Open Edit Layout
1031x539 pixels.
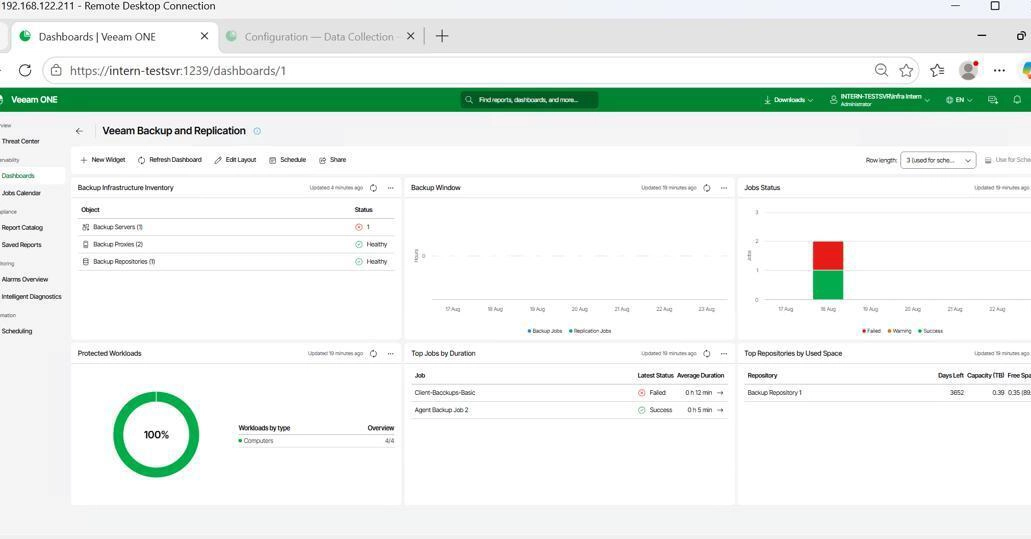(235, 160)
